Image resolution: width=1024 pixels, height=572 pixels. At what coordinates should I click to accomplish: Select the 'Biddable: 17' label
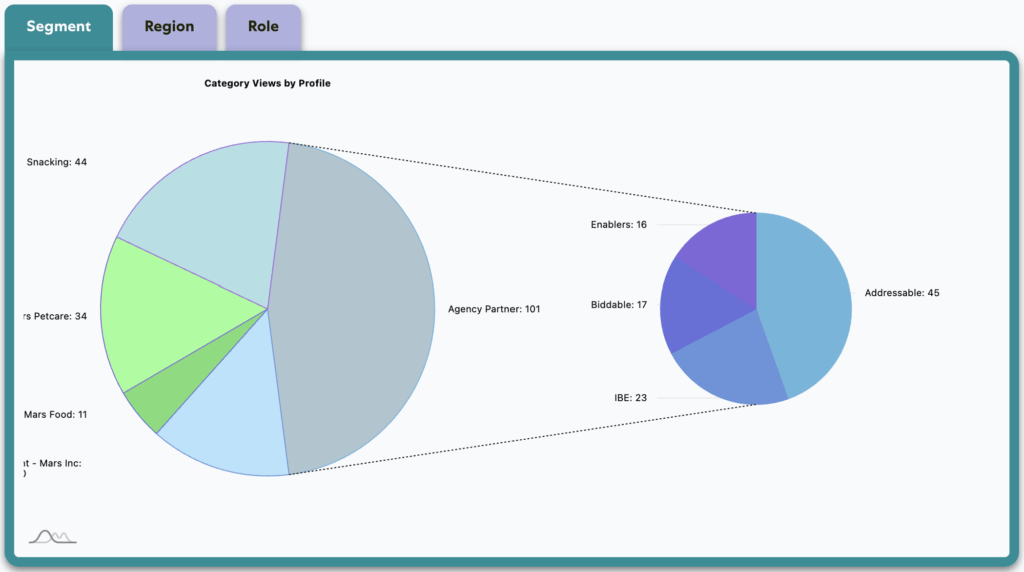pyautogui.click(x=618, y=305)
